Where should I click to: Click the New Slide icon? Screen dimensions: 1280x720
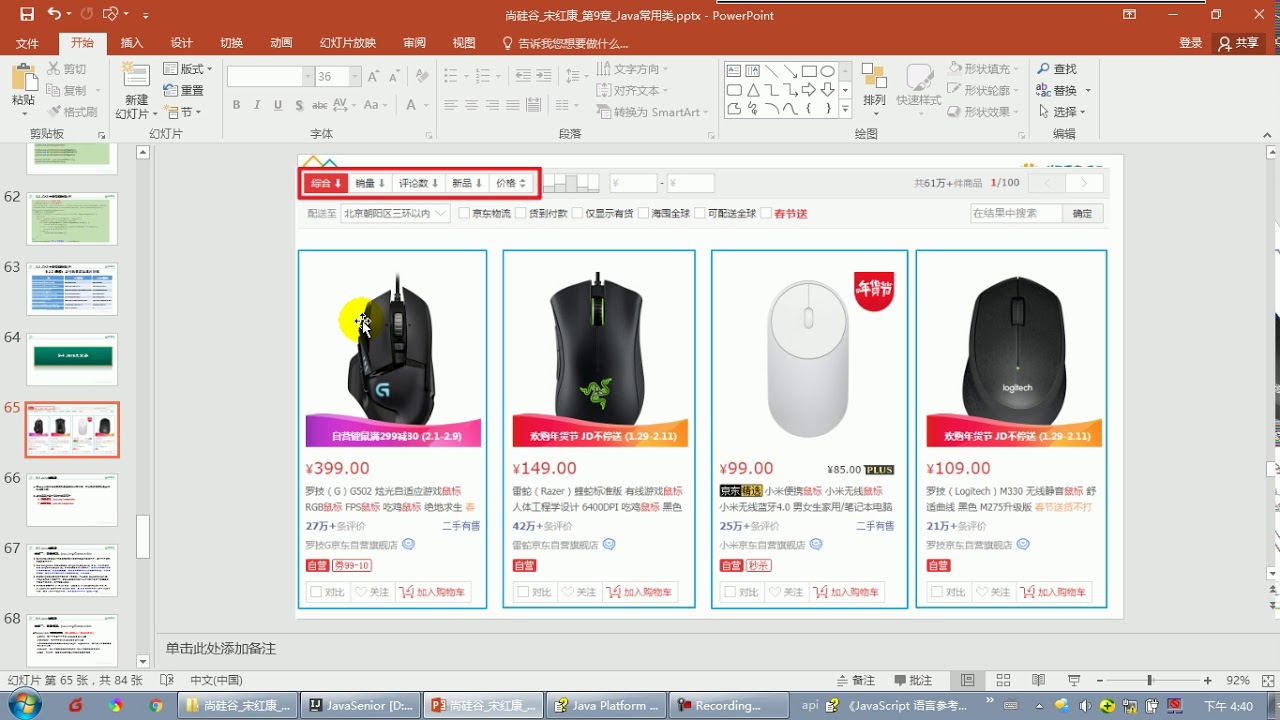136,77
